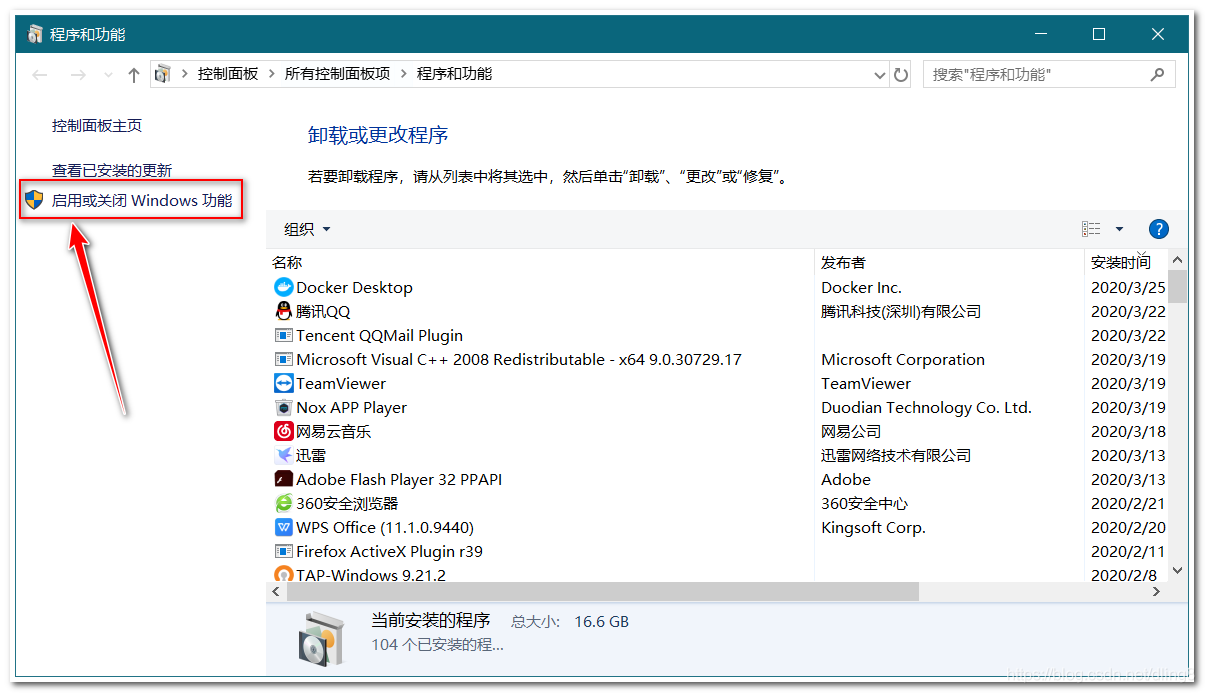This screenshot has width=1205, height=693.
Task: Click the vertical scrollbar thumb
Action: [x=1177, y=286]
